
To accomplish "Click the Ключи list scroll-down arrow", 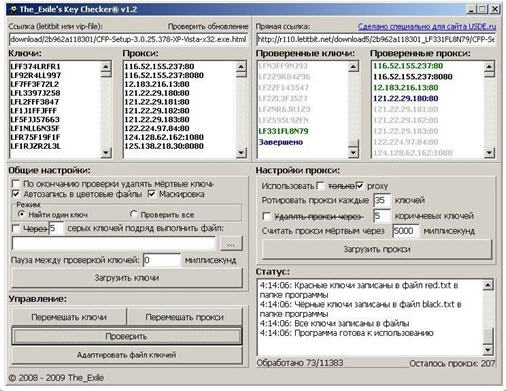I will (106, 152).
